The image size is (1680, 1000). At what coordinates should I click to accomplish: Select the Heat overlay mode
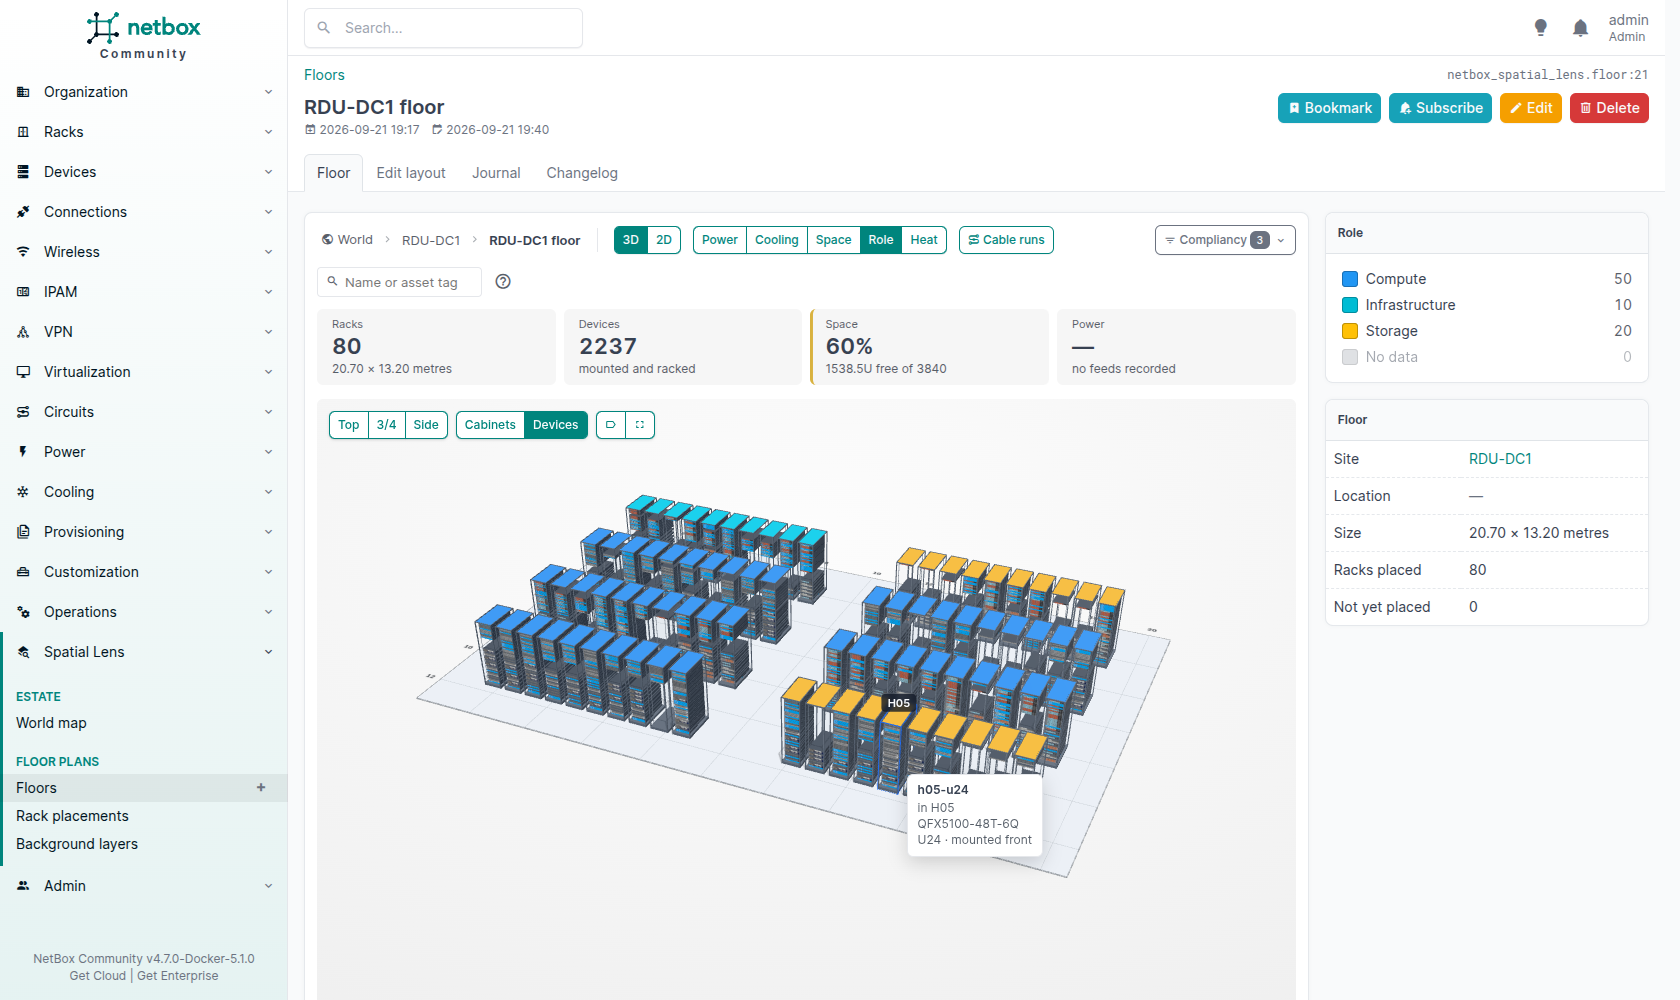point(924,240)
